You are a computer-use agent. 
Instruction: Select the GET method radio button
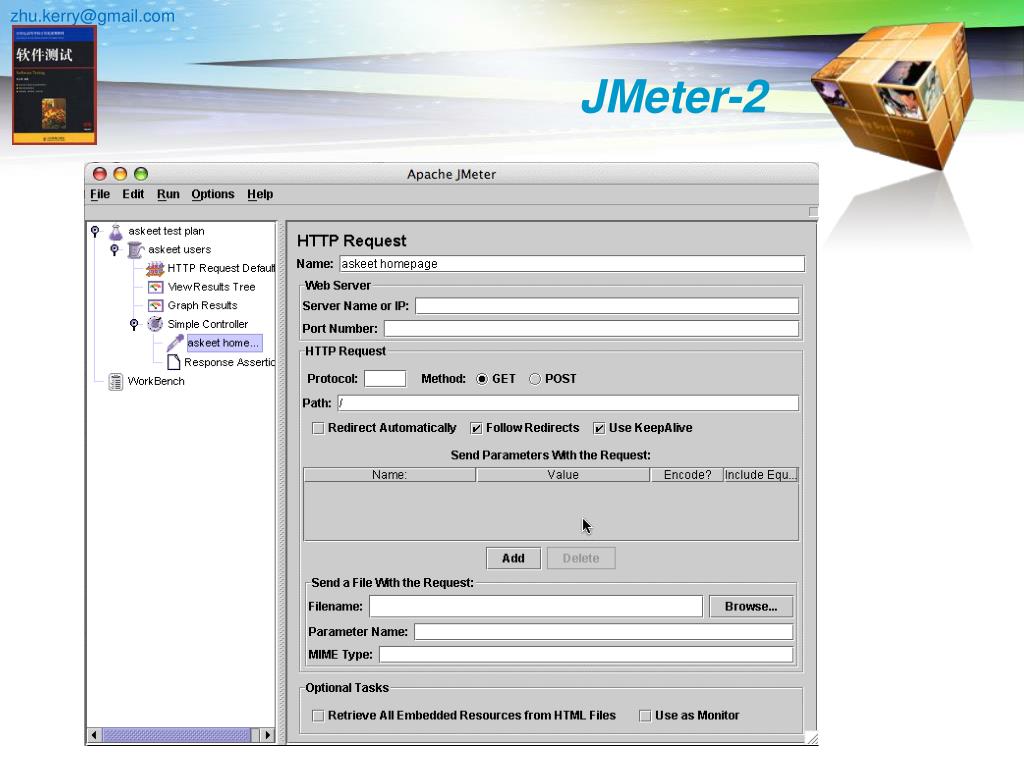click(x=482, y=379)
